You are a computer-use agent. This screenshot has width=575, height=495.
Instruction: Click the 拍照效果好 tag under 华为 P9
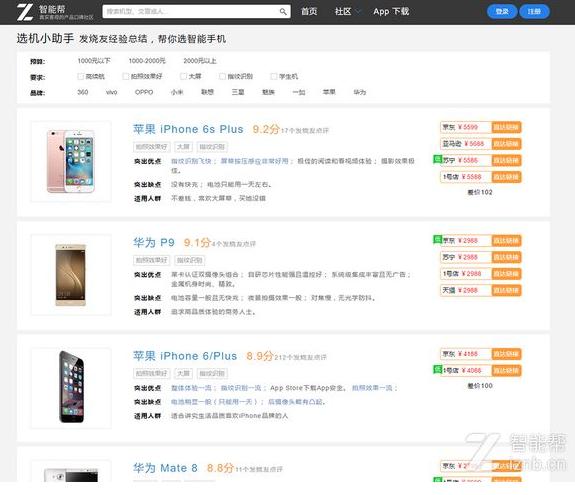(151, 260)
